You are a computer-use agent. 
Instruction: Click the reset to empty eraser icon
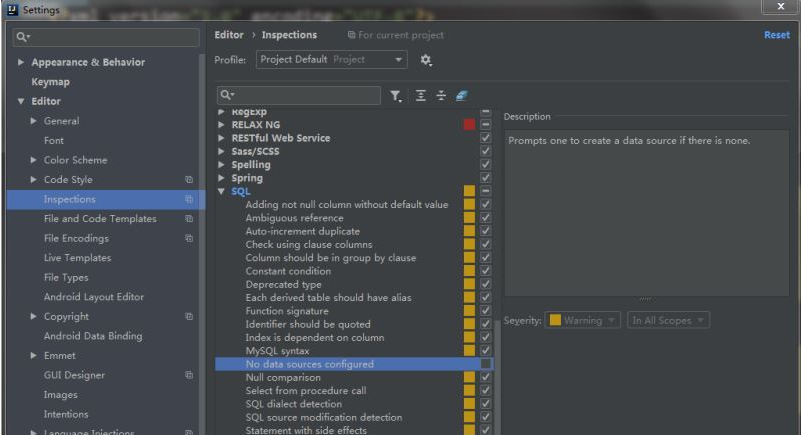tap(461, 95)
